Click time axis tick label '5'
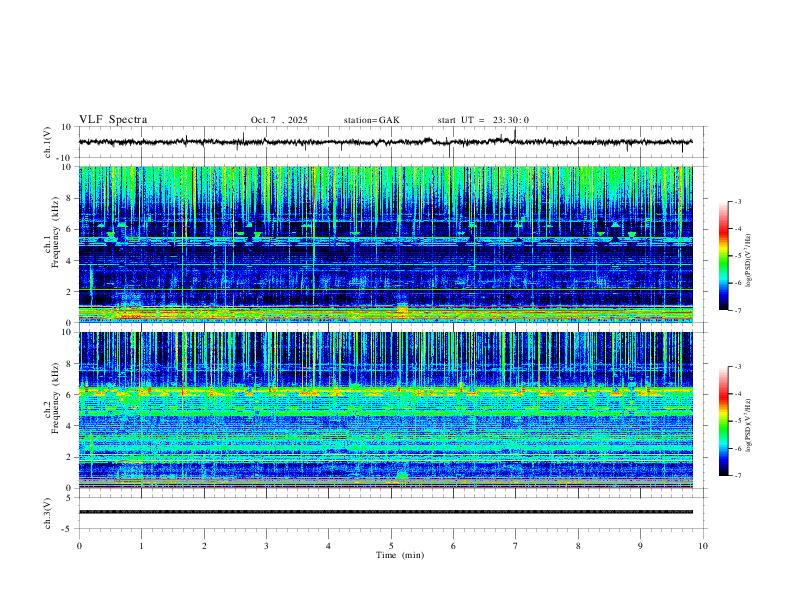Screen dimensions: 792x612 pos(391,546)
